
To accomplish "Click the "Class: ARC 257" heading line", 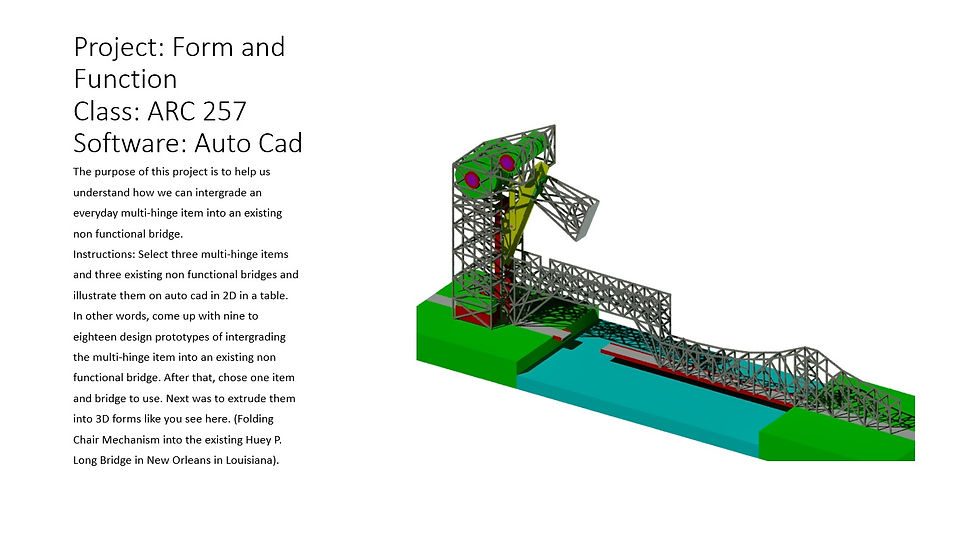I will click(x=159, y=111).
